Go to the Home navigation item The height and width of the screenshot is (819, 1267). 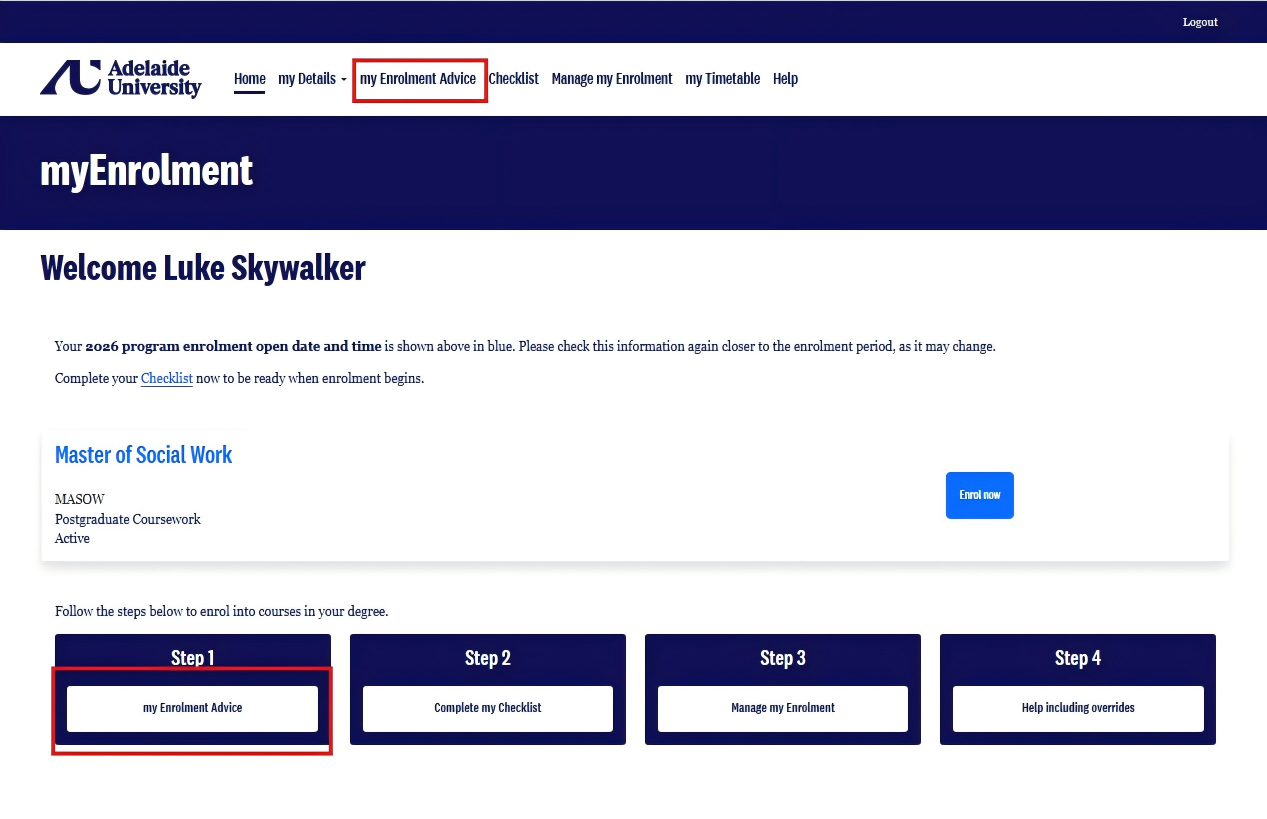coord(250,79)
